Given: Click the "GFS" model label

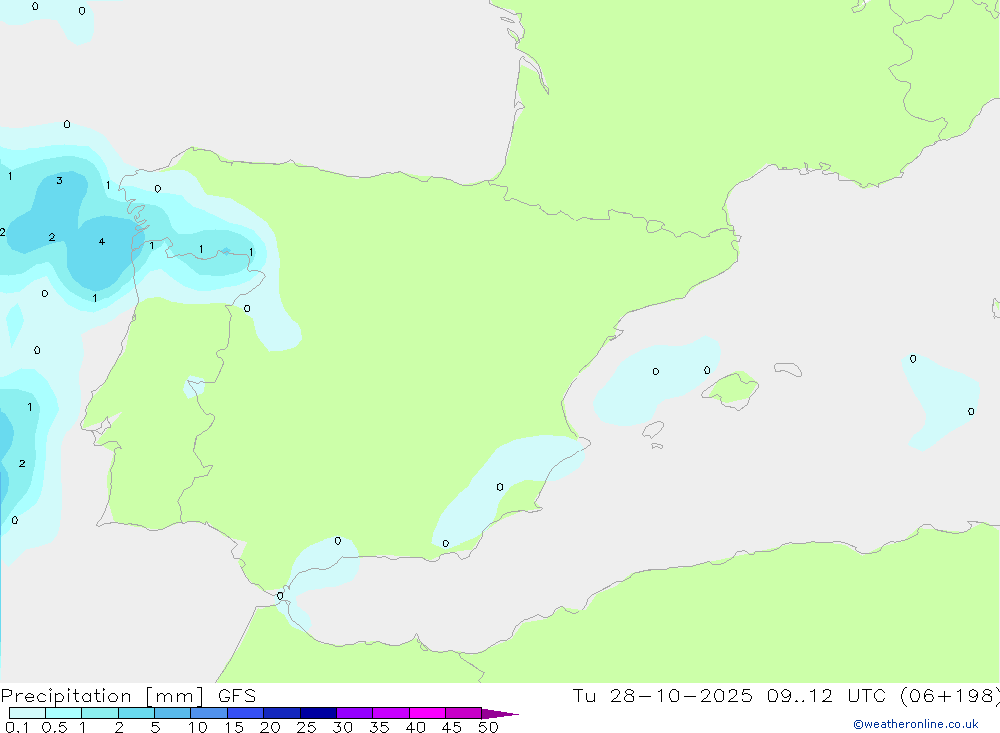Looking at the screenshot, I should [x=237, y=696].
